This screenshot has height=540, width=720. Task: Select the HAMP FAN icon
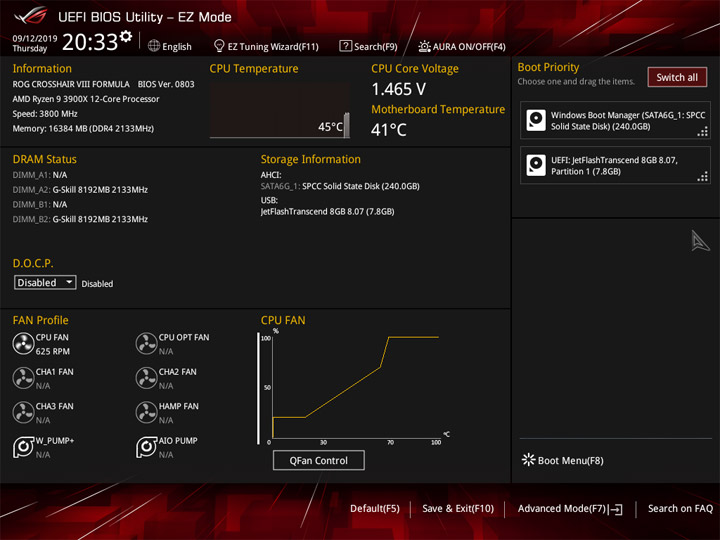point(146,413)
